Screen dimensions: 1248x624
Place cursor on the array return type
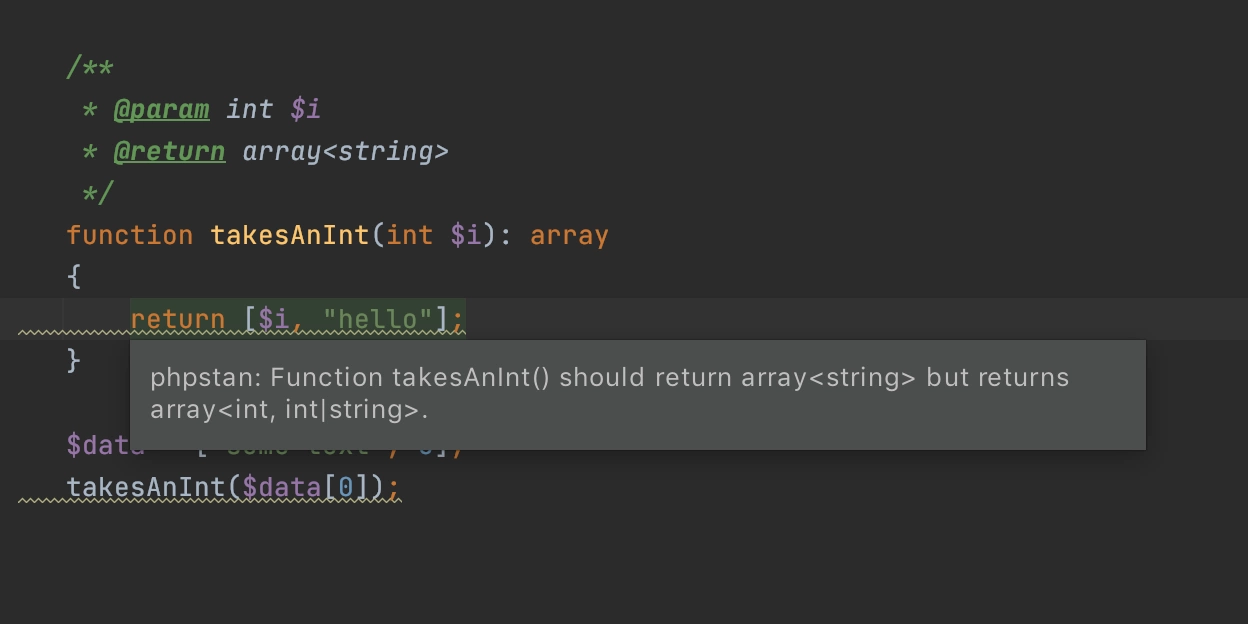pyautogui.click(x=569, y=236)
